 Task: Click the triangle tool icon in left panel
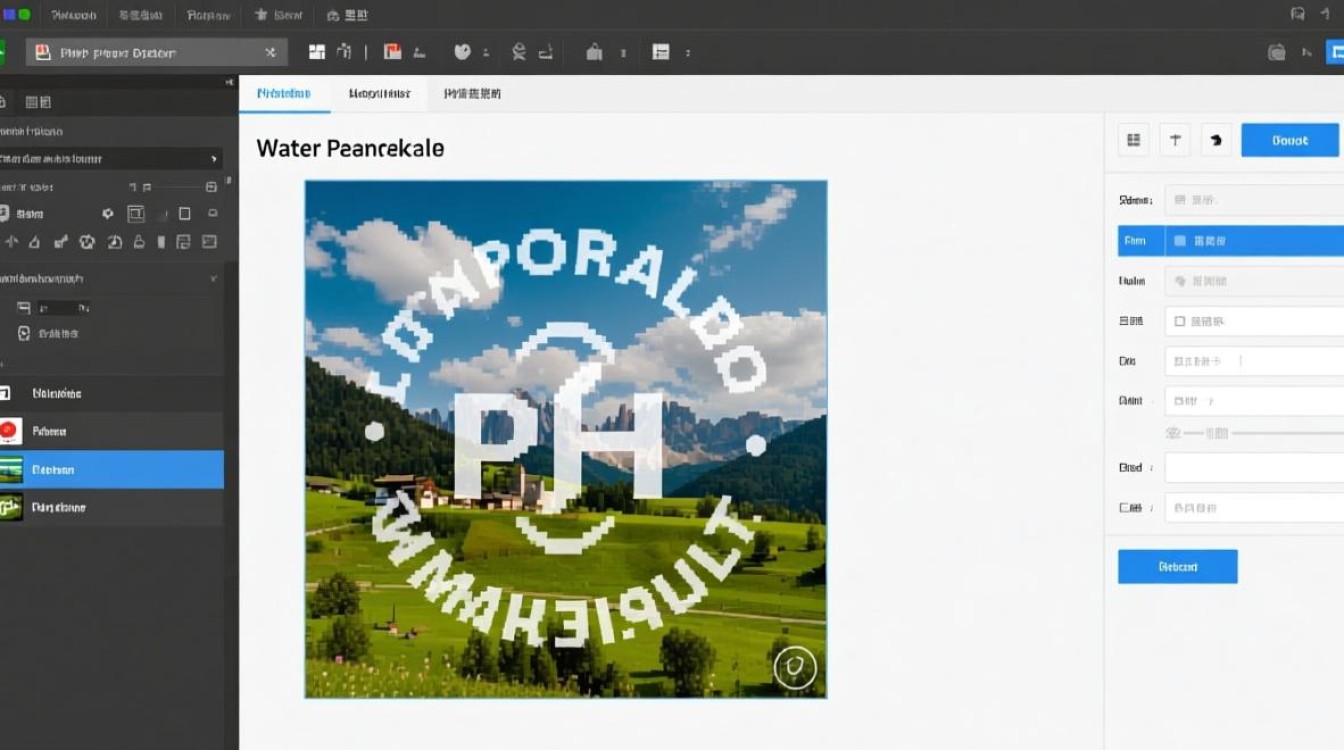pyautogui.click(x=34, y=242)
